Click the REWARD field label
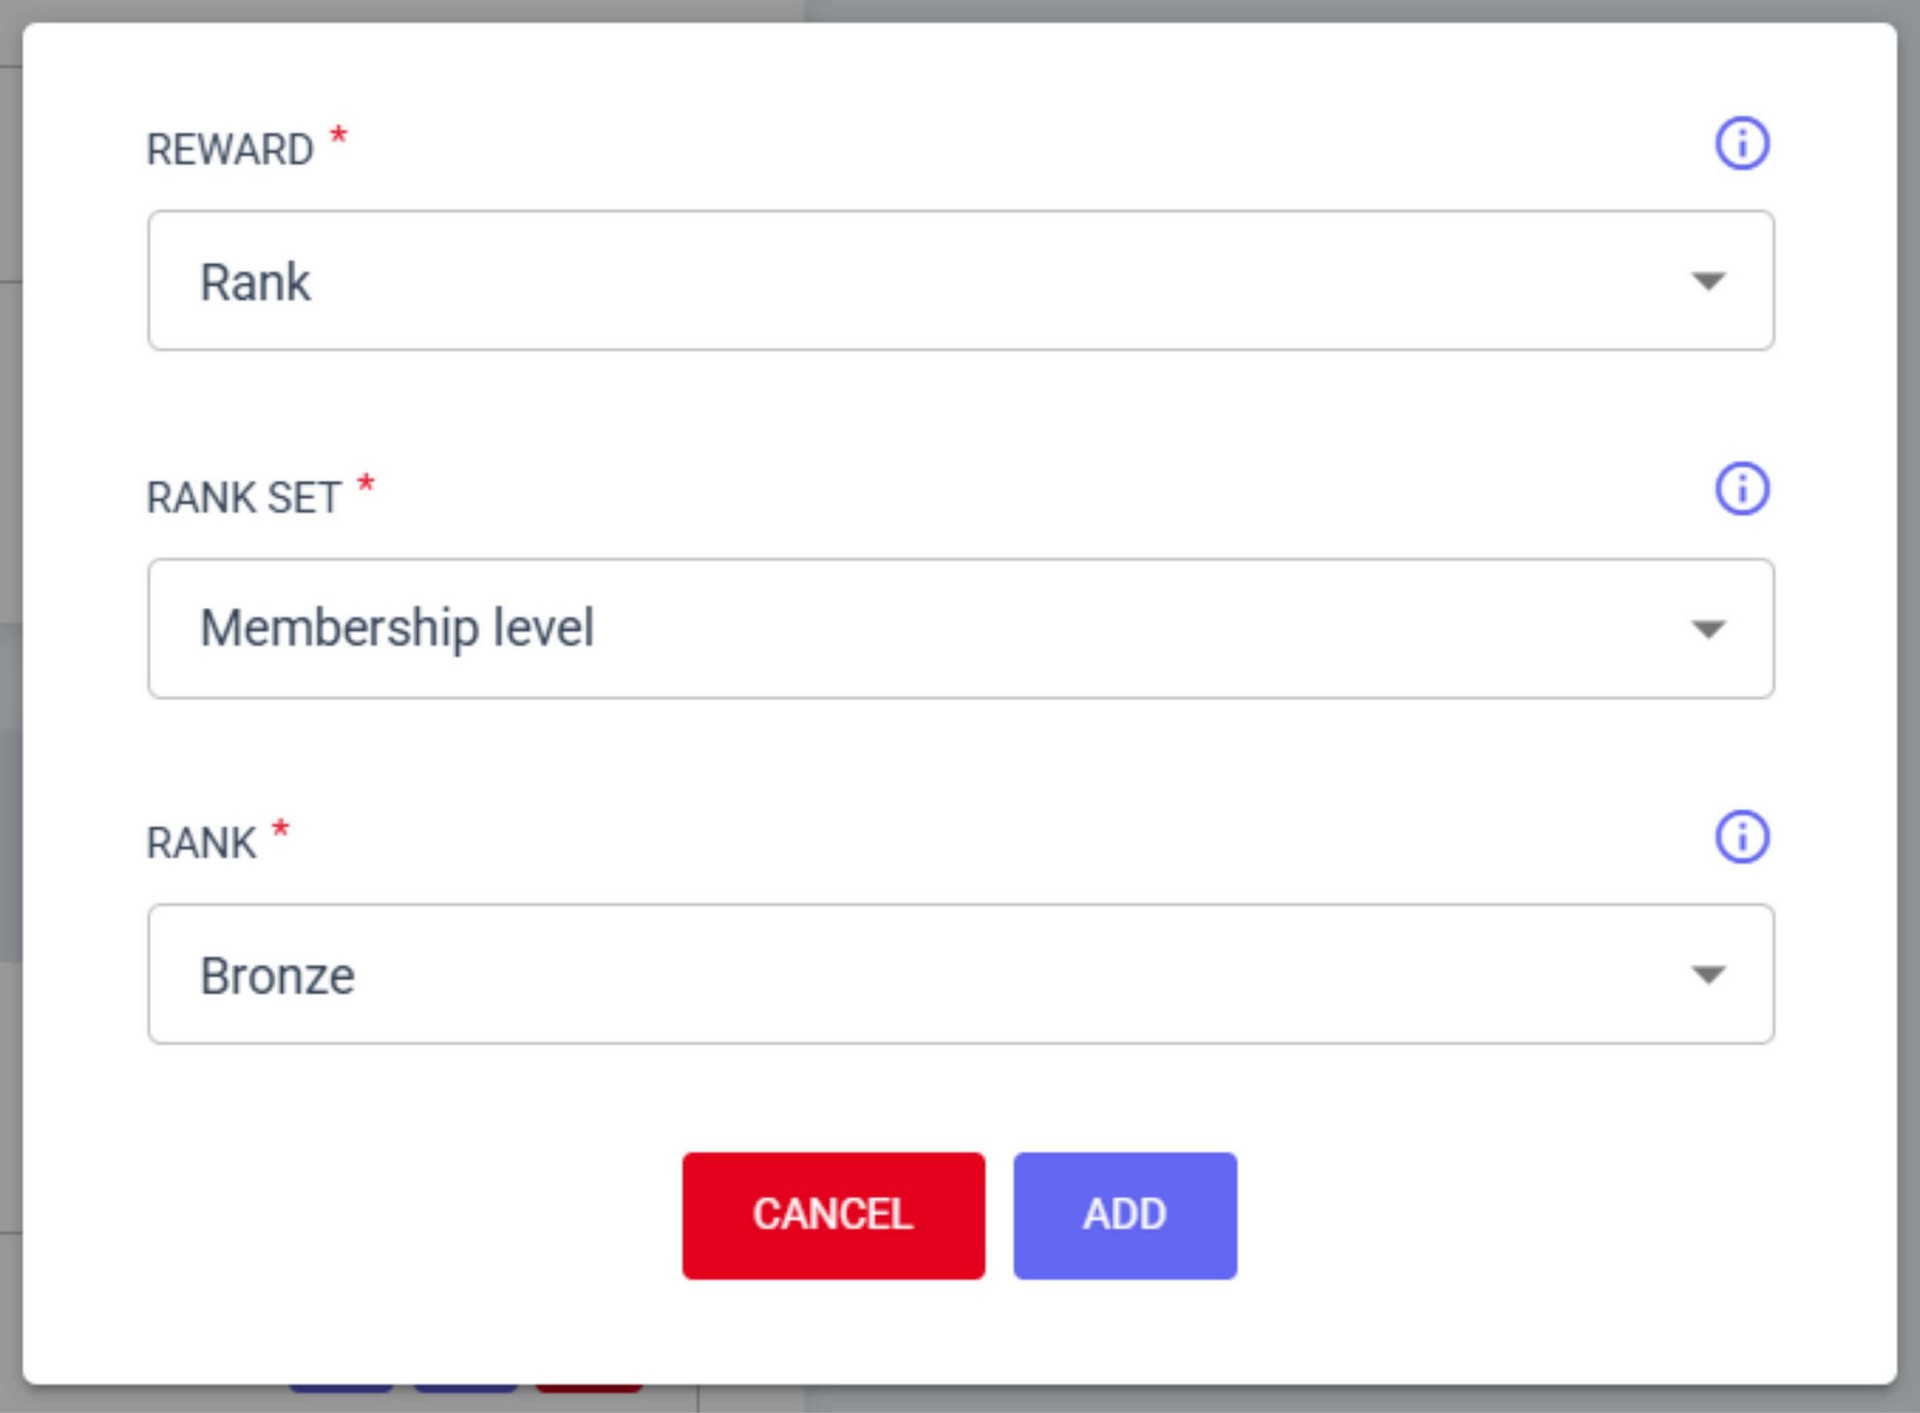Screen dimensions: 1920x1413 [x=230, y=150]
